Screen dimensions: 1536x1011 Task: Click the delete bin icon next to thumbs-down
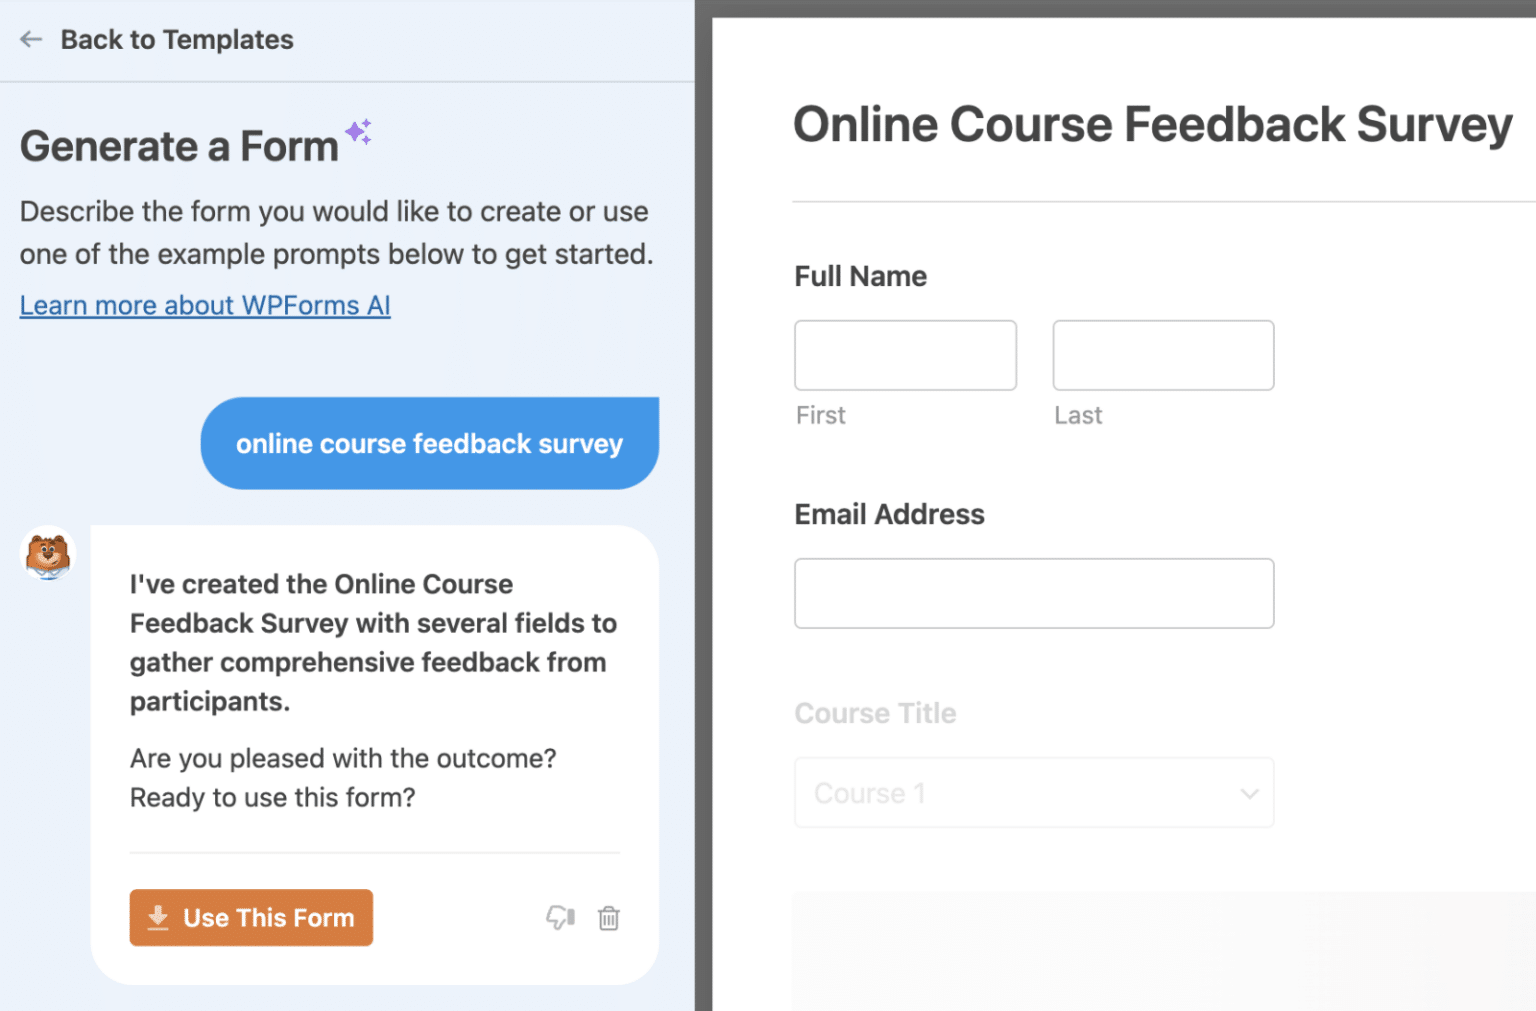[x=608, y=918]
